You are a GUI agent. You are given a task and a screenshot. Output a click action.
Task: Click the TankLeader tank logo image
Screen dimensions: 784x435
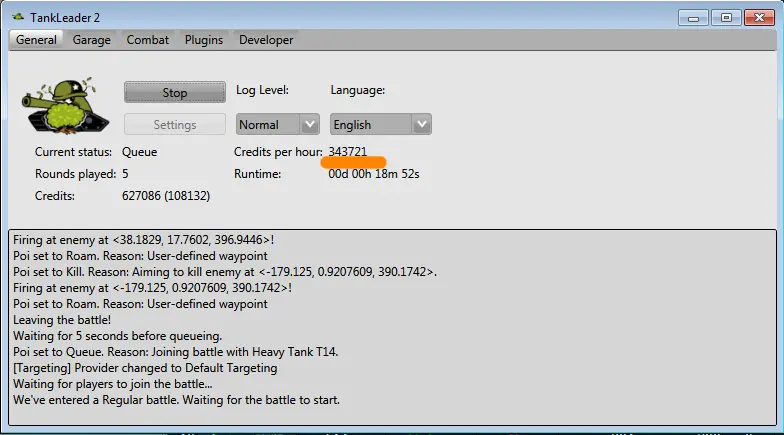[x=65, y=106]
